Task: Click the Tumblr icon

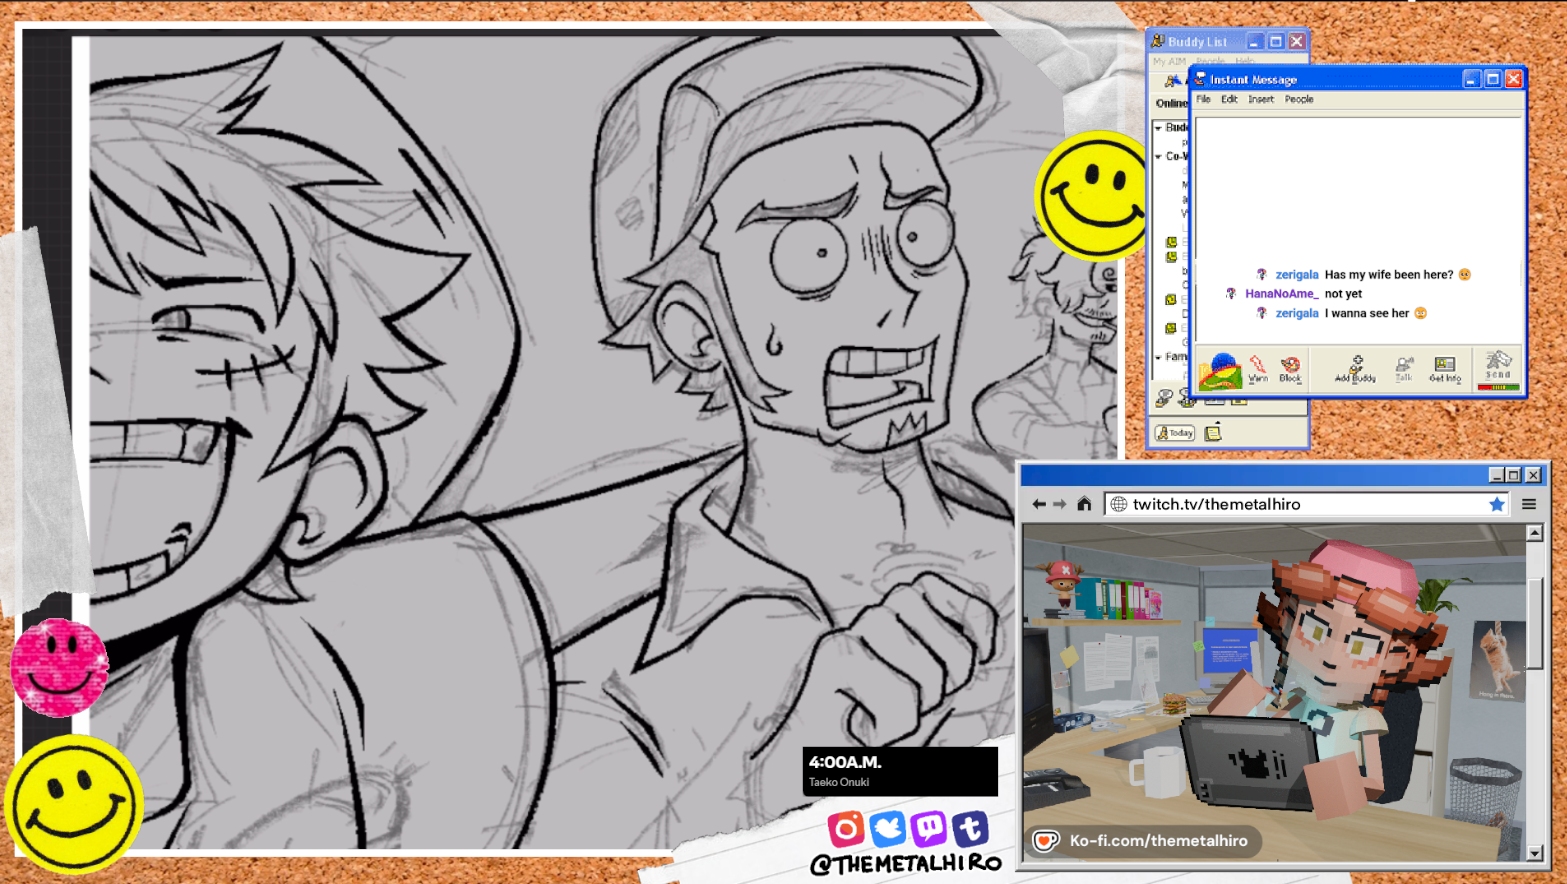Action: (969, 828)
